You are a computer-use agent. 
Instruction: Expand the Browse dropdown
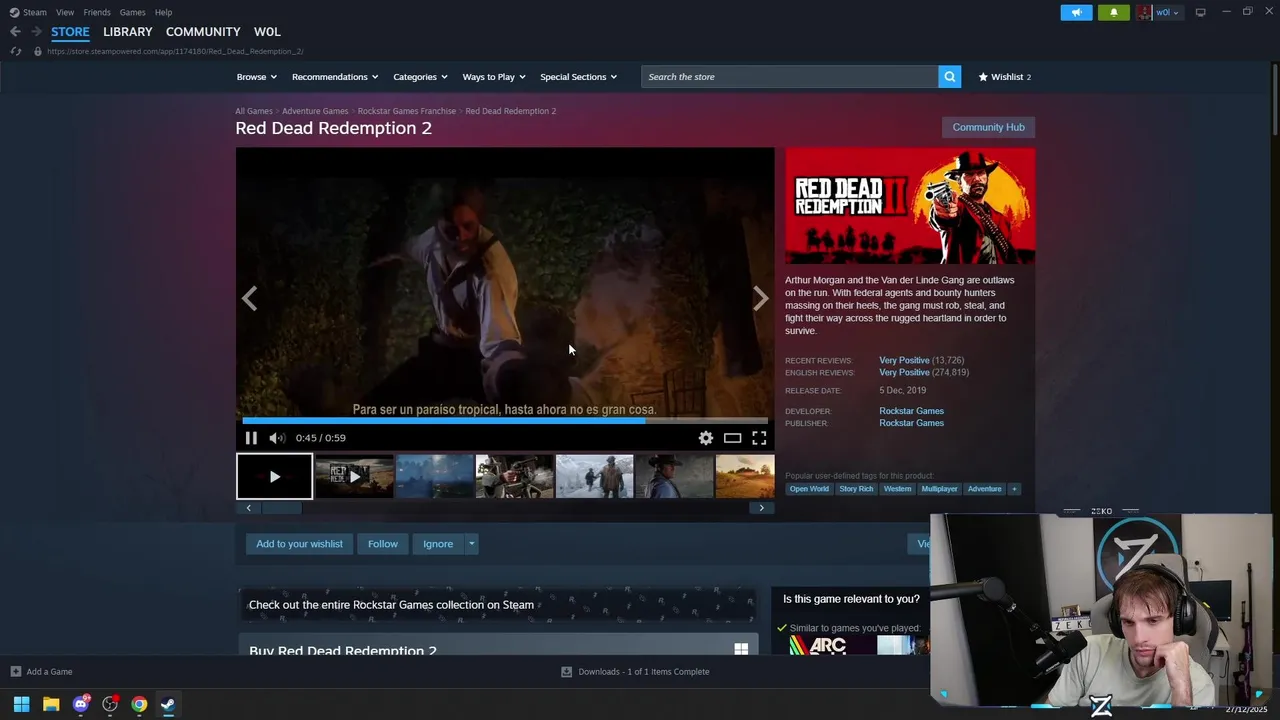(x=255, y=77)
